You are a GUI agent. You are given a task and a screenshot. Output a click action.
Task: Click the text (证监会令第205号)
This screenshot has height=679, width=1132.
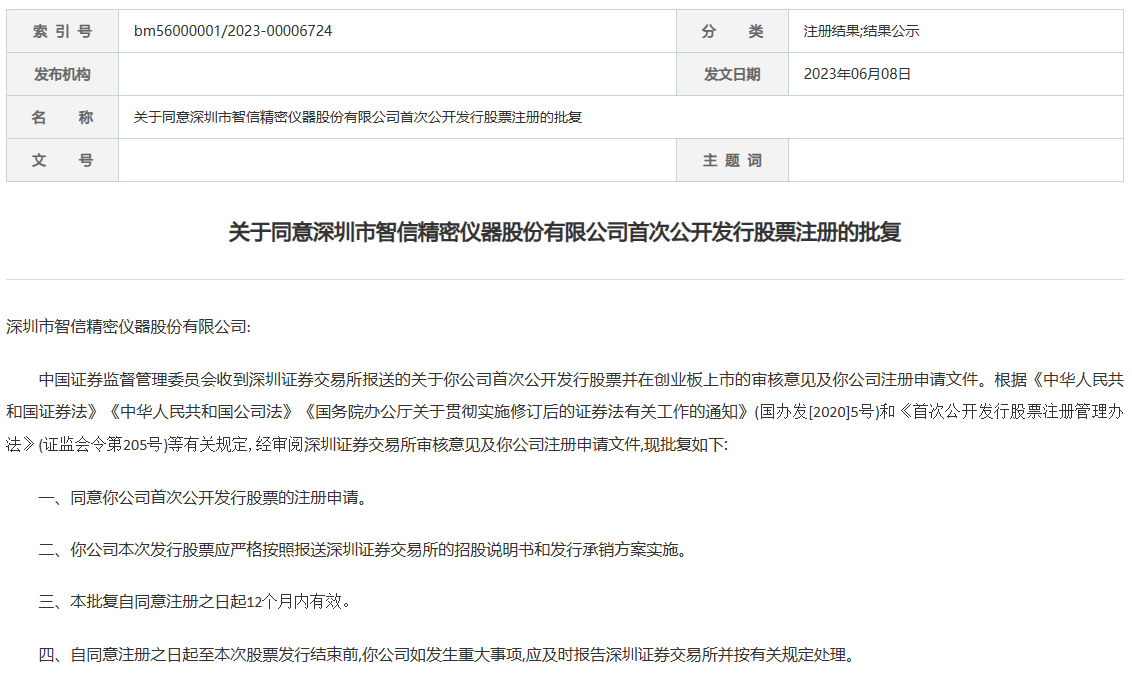click(x=103, y=444)
